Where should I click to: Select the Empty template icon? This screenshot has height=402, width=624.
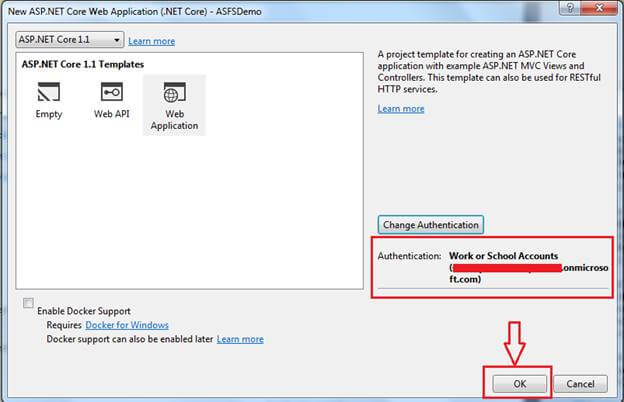[x=49, y=92]
